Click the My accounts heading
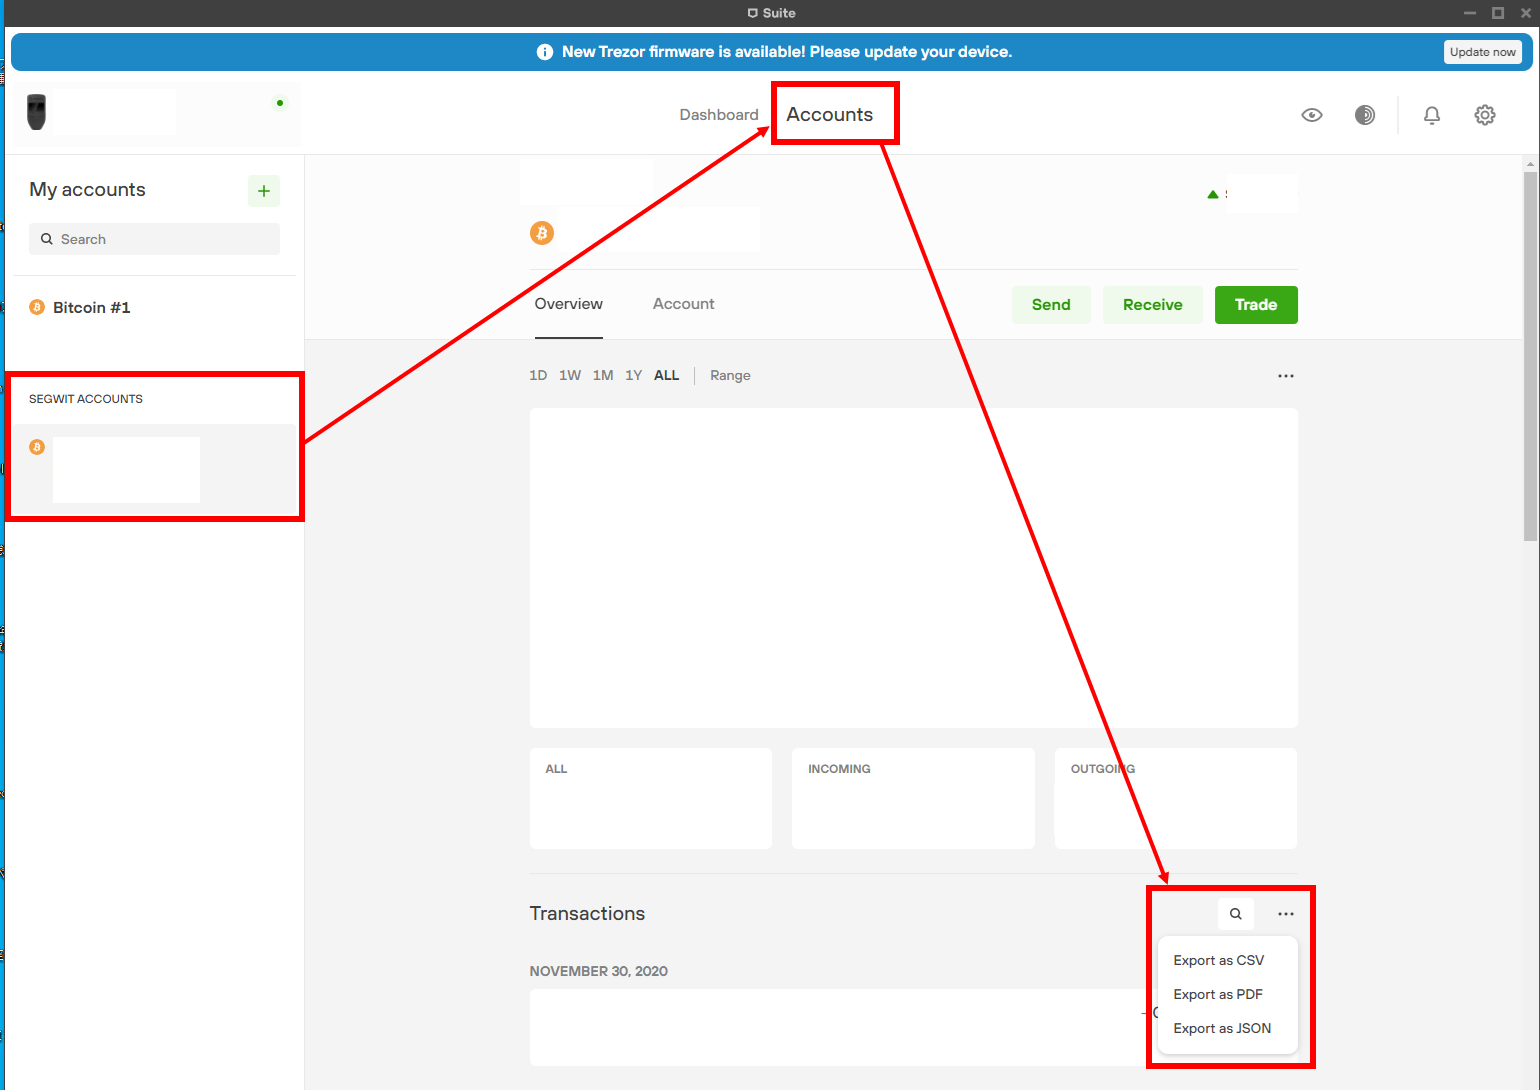1540x1090 pixels. (88, 190)
